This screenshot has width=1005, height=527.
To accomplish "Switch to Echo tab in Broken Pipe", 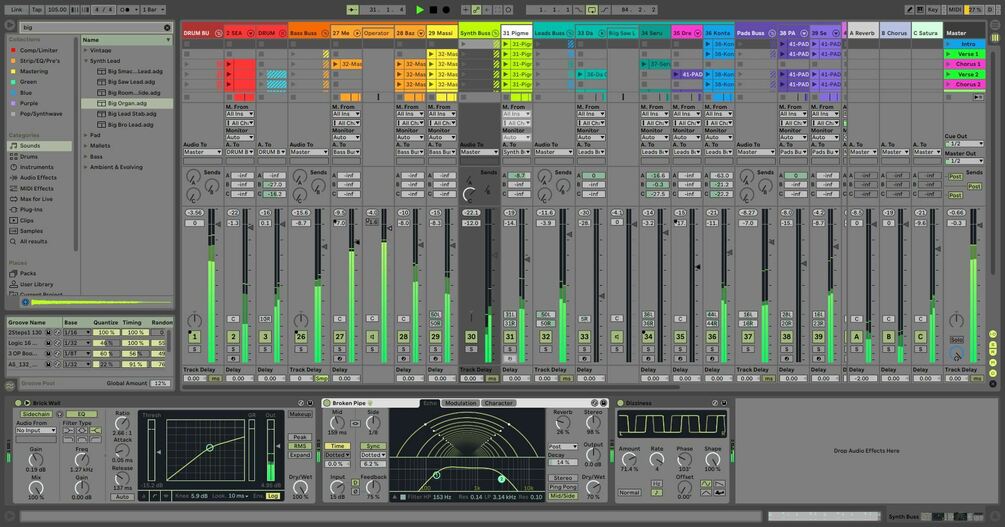I will [x=429, y=403].
